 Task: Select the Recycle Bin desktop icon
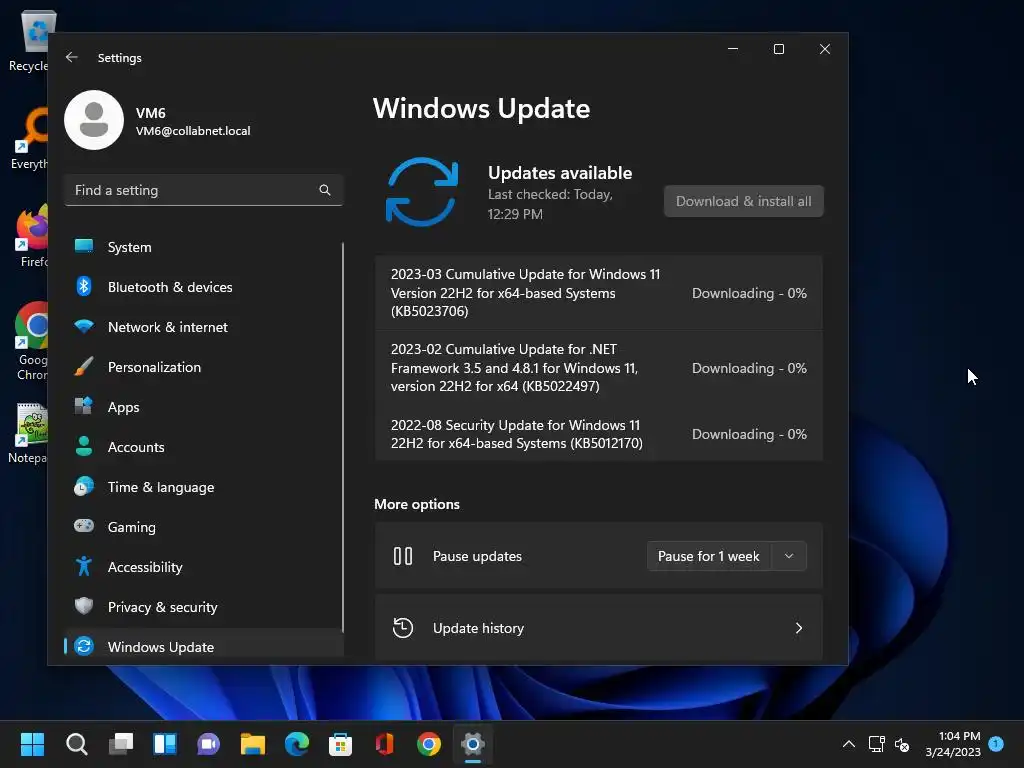pos(28,42)
